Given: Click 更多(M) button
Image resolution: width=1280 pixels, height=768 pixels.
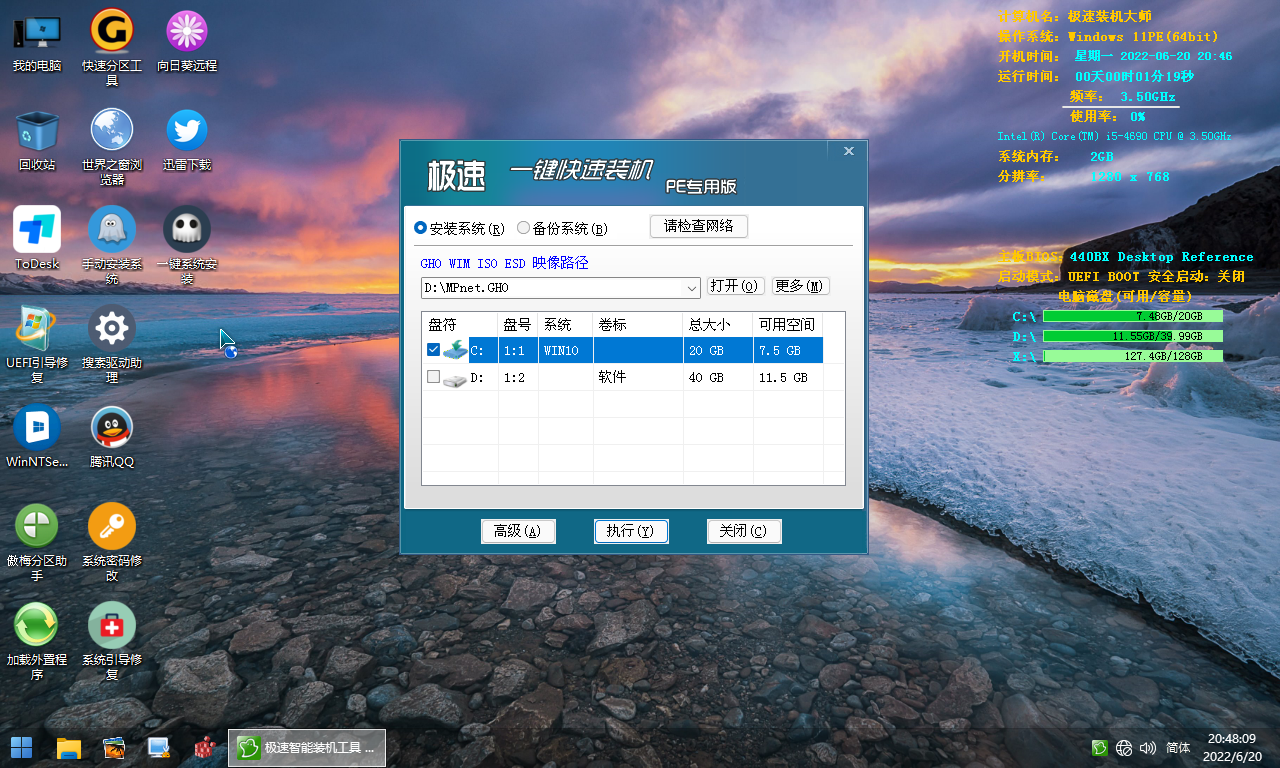Looking at the screenshot, I should pos(800,286).
